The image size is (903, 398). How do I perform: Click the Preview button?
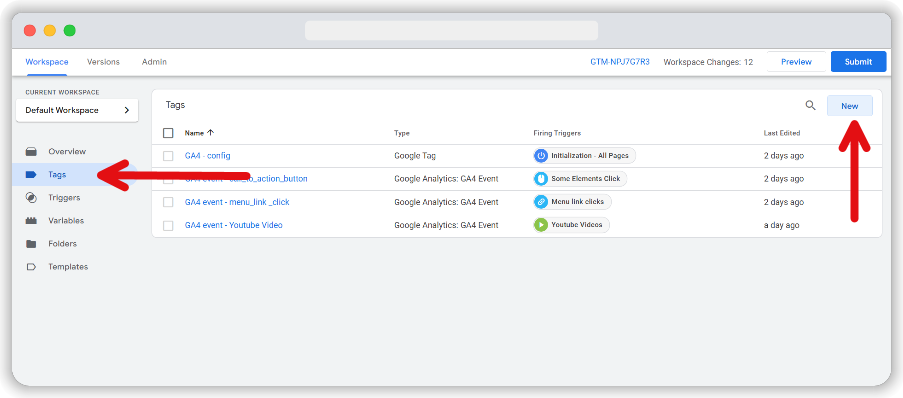(796, 62)
